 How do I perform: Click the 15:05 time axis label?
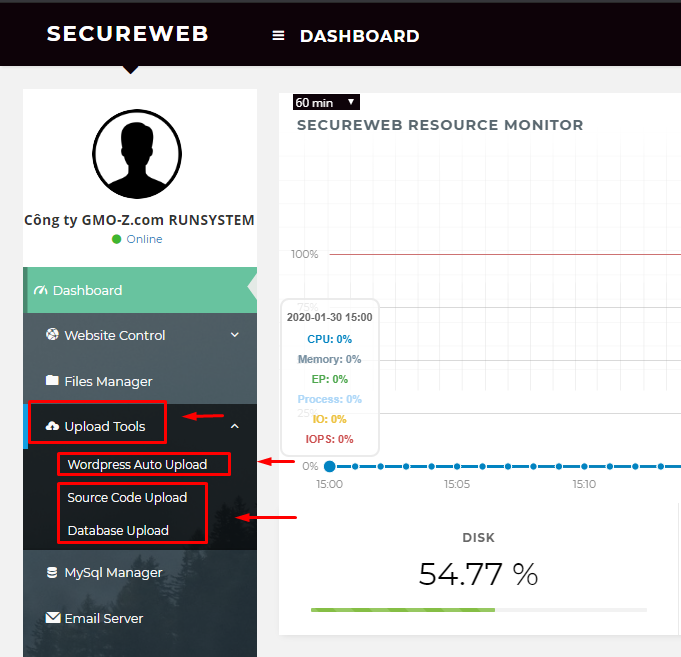(457, 484)
